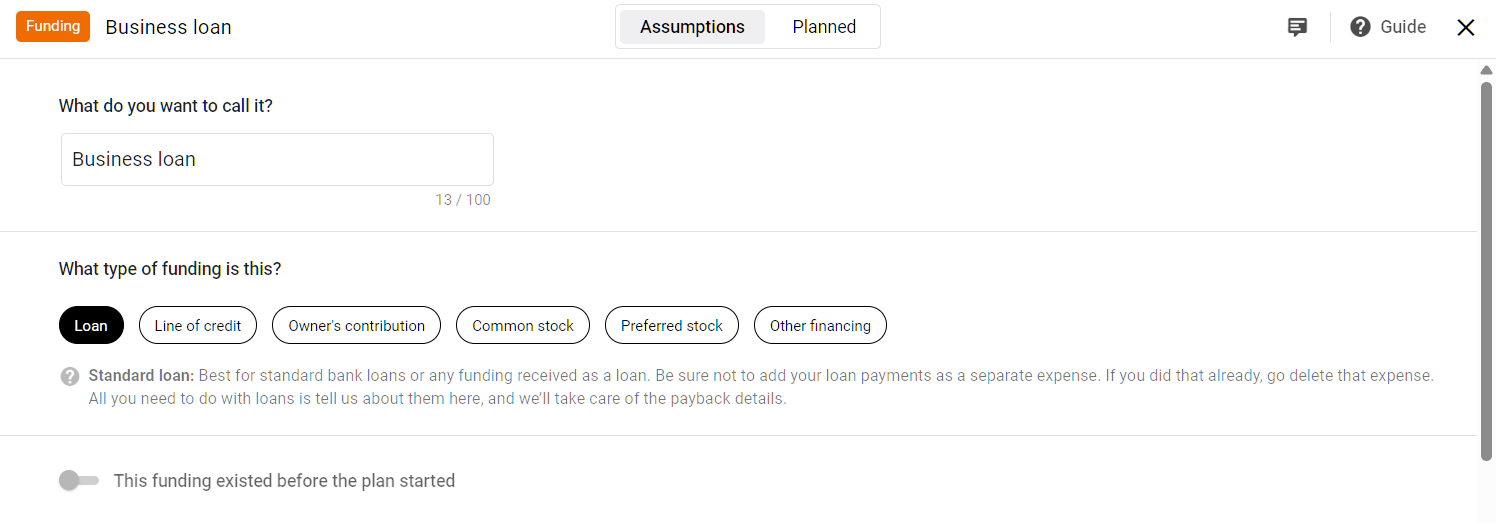Click the help icon beside Standard loan
1496x523 pixels.
point(70,376)
